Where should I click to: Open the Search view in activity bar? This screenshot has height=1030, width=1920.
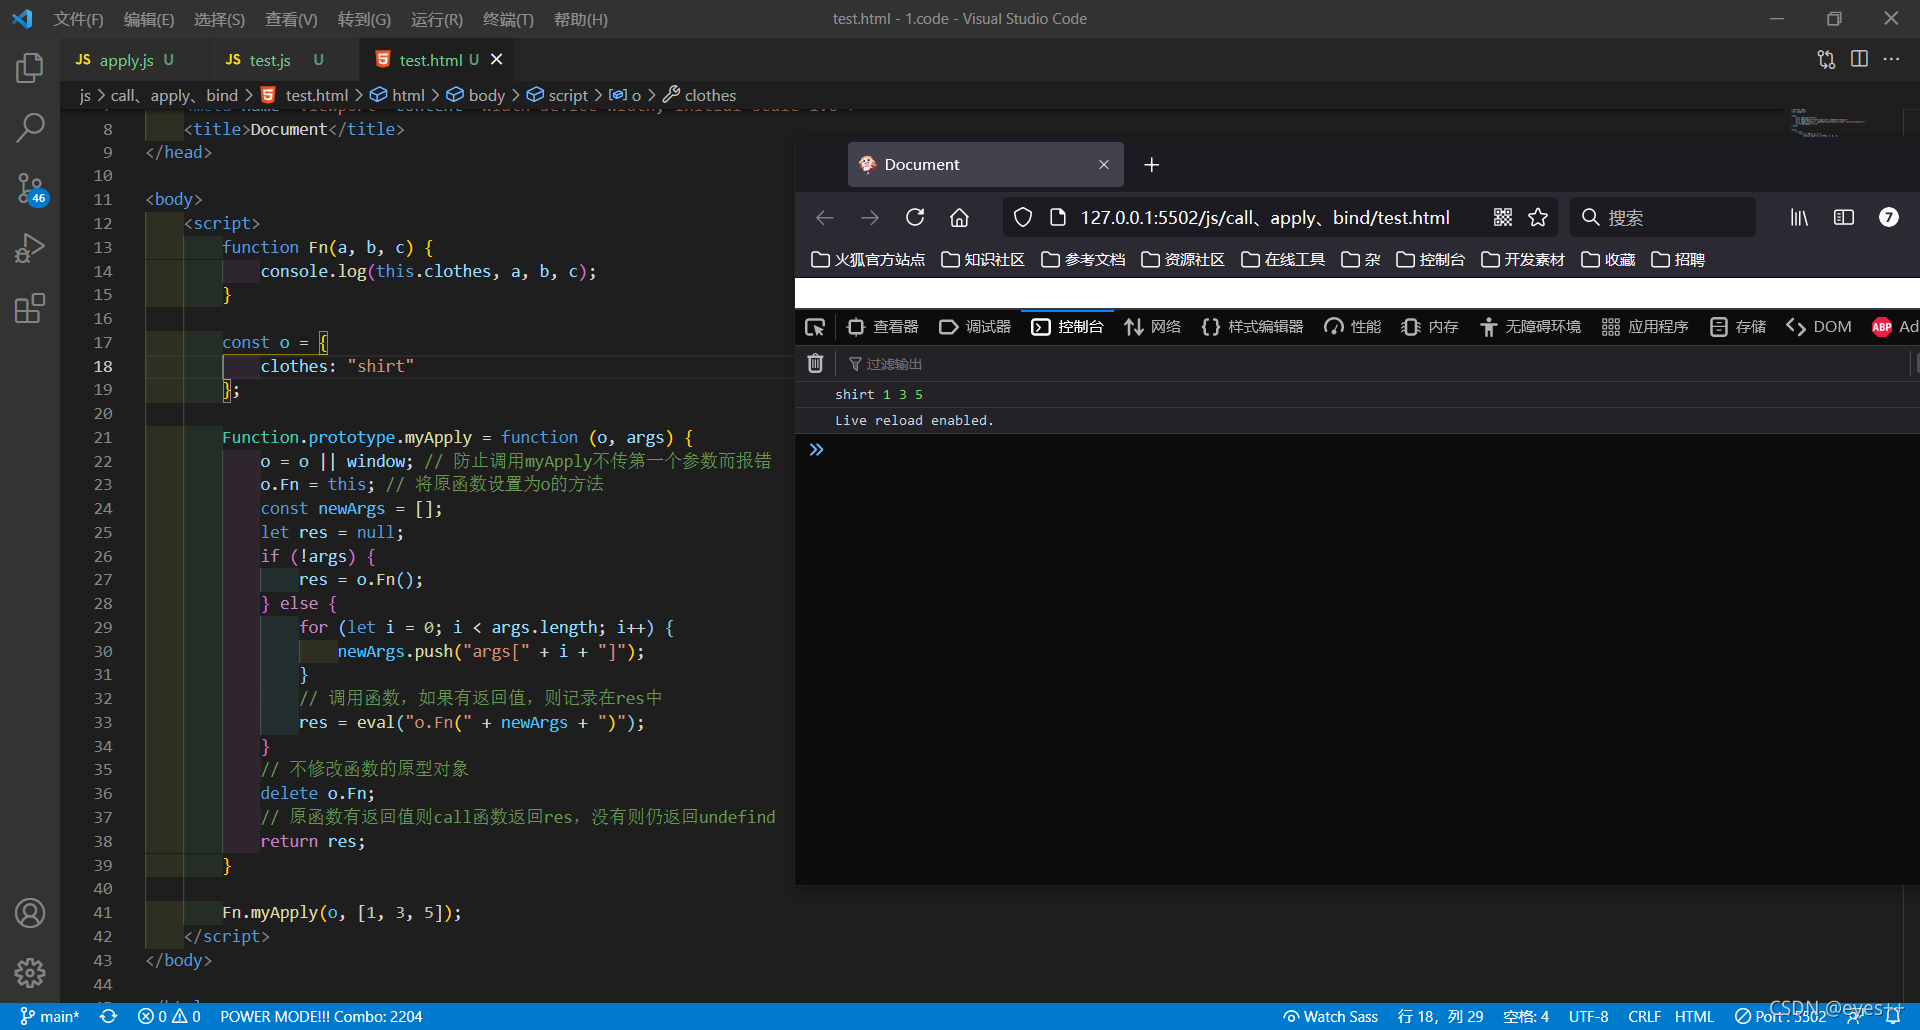[30, 127]
